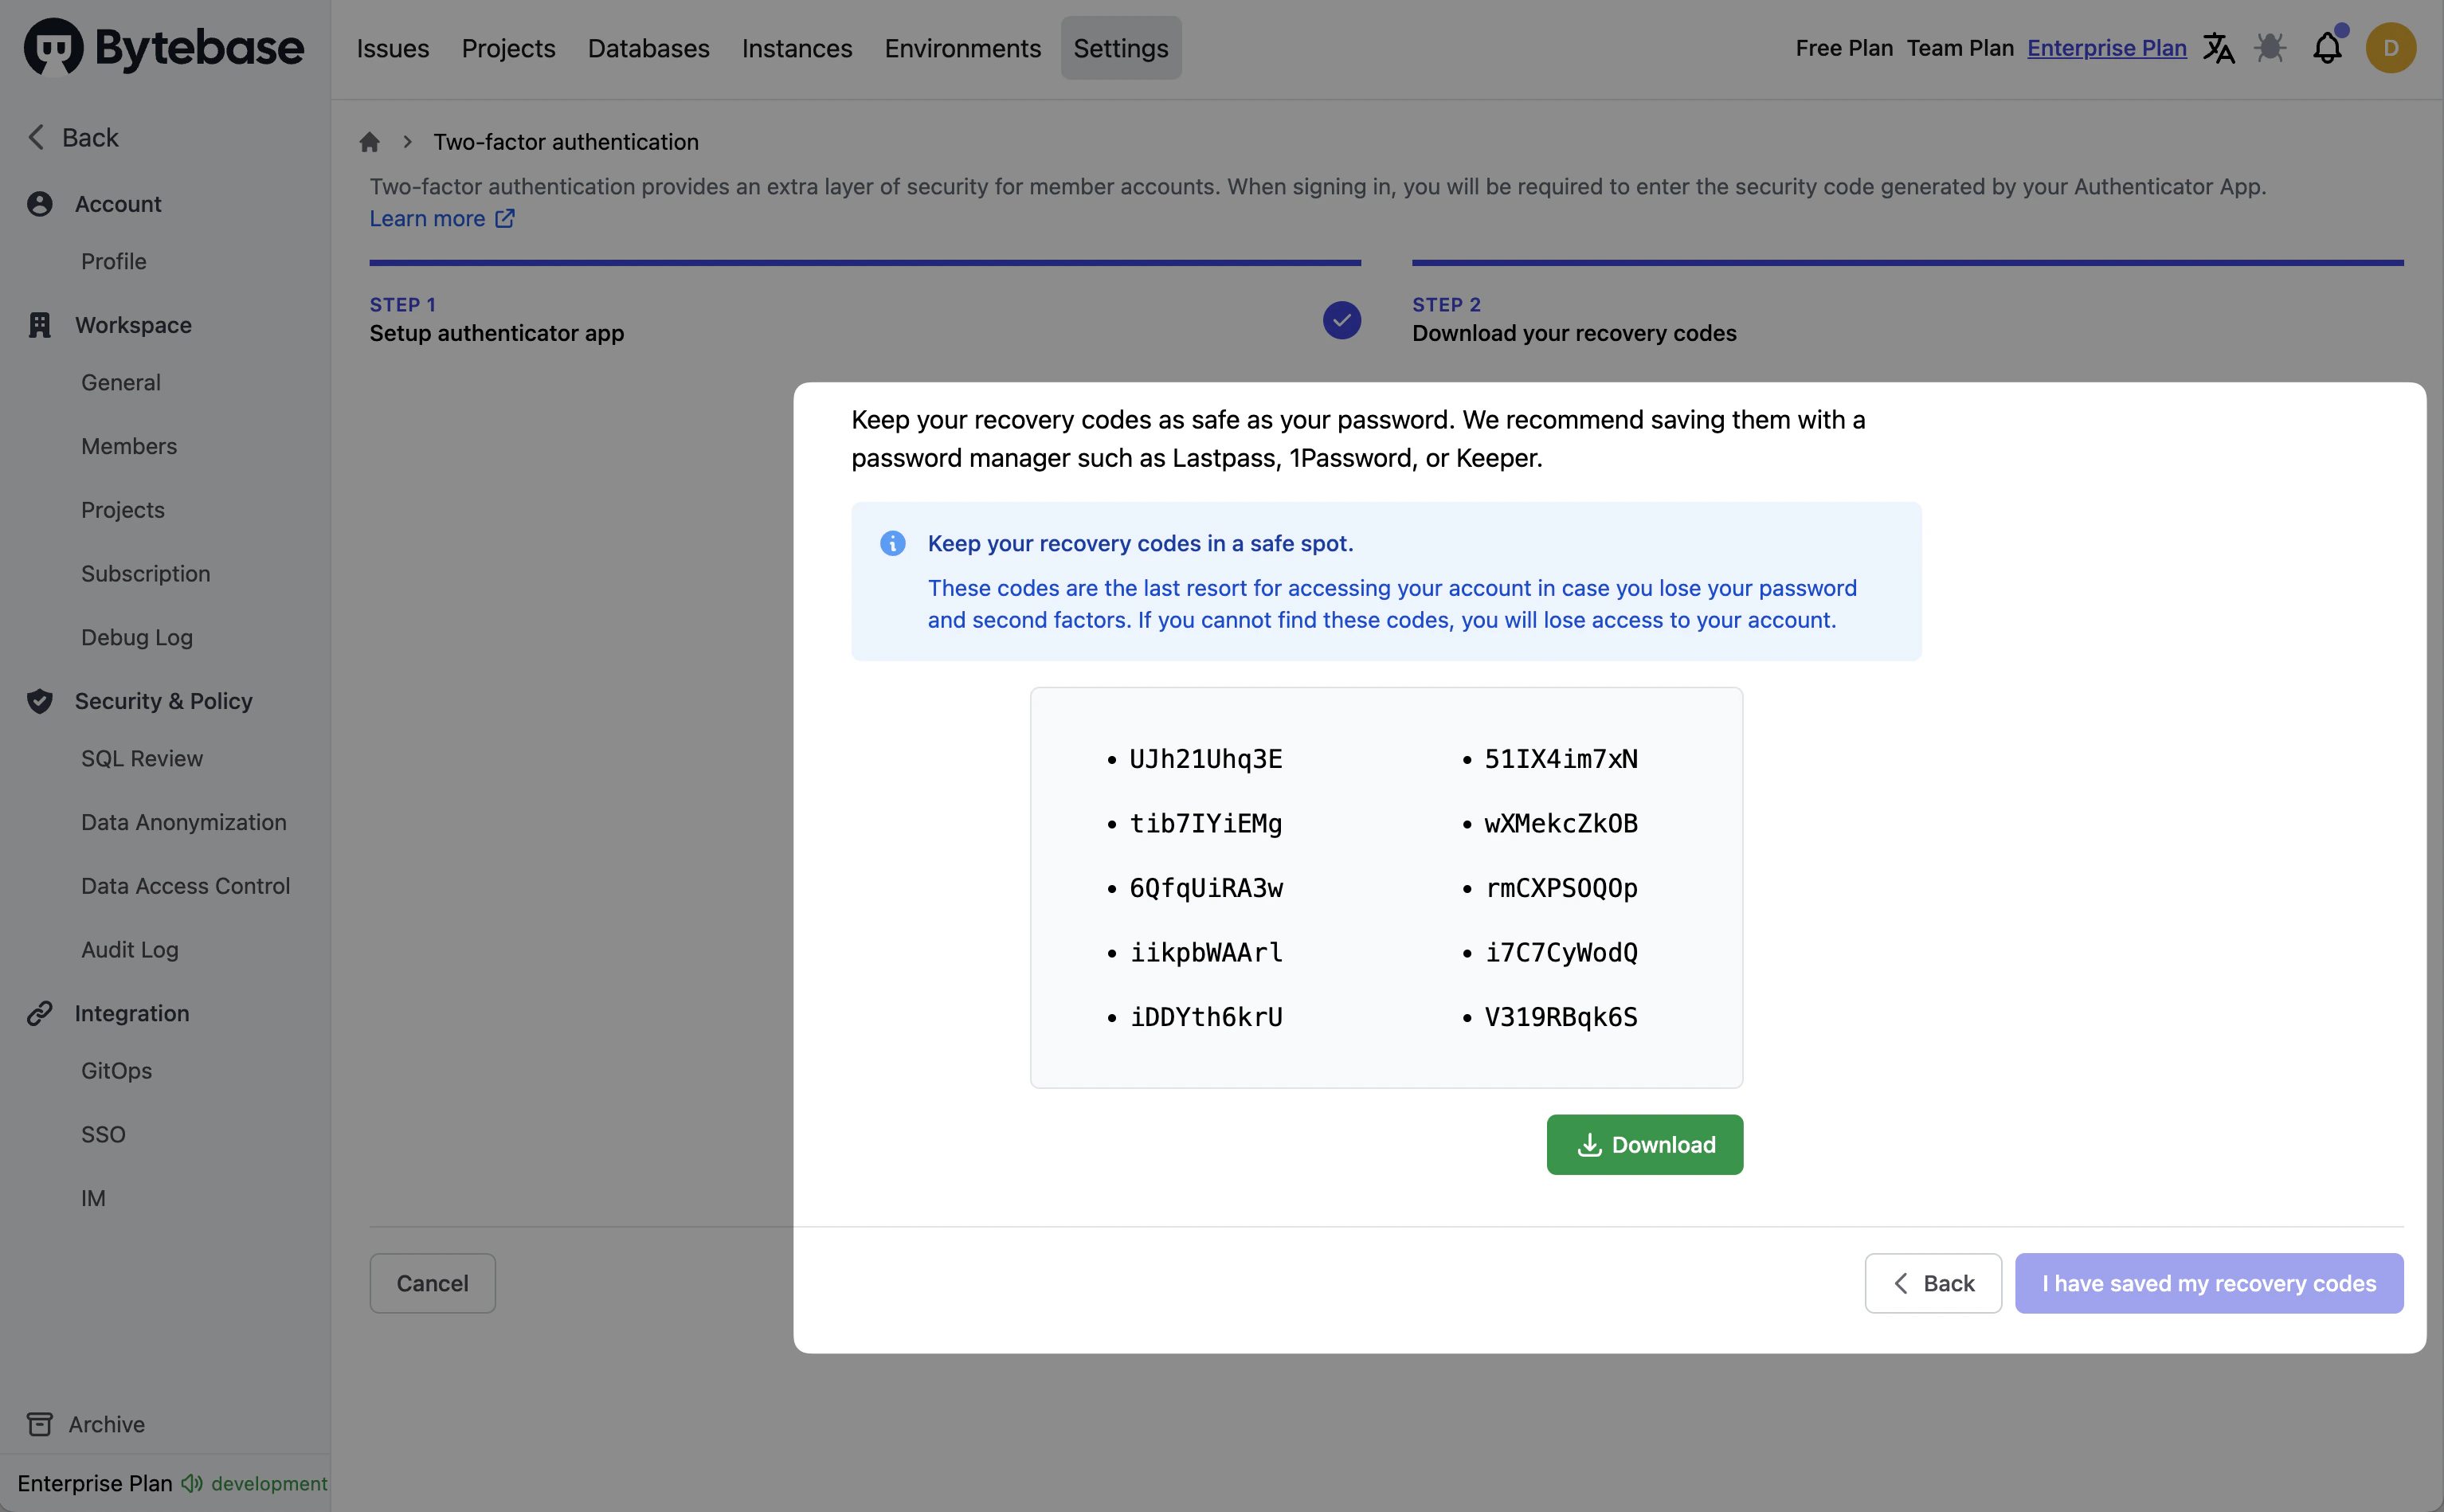
Task: Click the speaker icon next to development
Action: click(x=190, y=1484)
